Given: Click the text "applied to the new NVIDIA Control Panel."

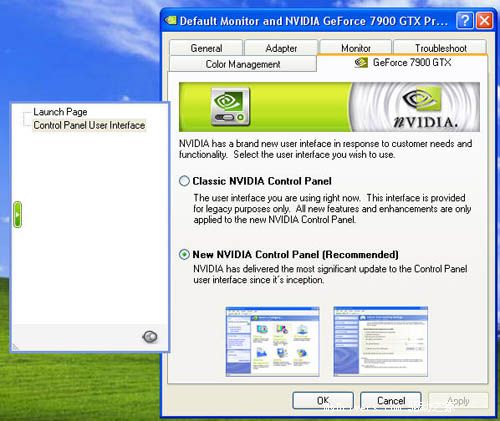Looking at the screenshot, I should coord(275,220).
